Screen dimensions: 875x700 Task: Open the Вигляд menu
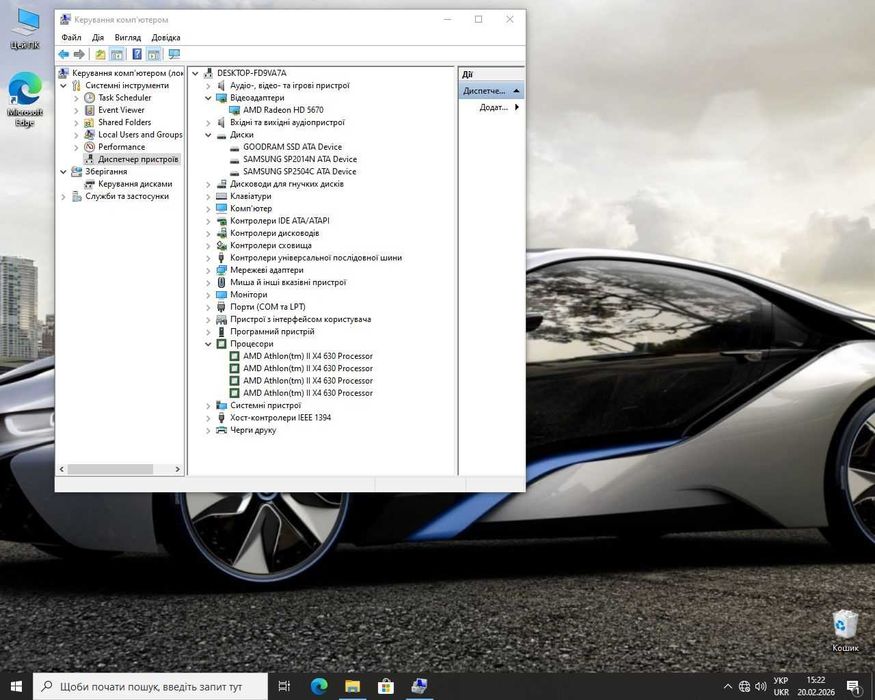coord(128,37)
